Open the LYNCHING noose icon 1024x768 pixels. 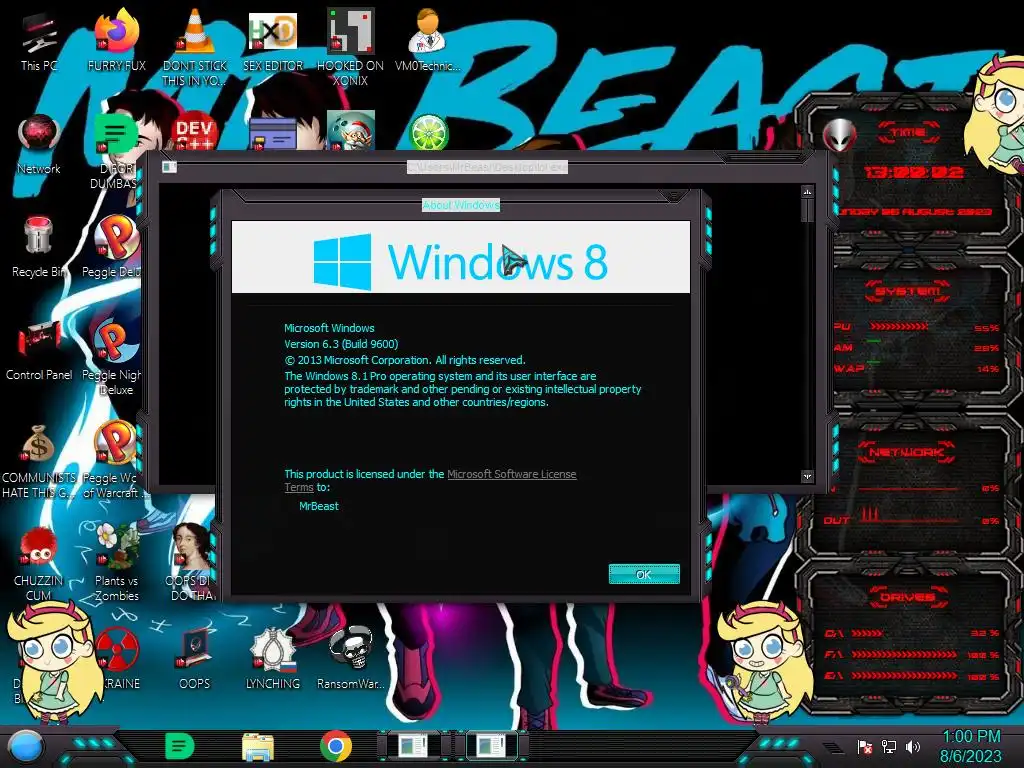coord(273,658)
